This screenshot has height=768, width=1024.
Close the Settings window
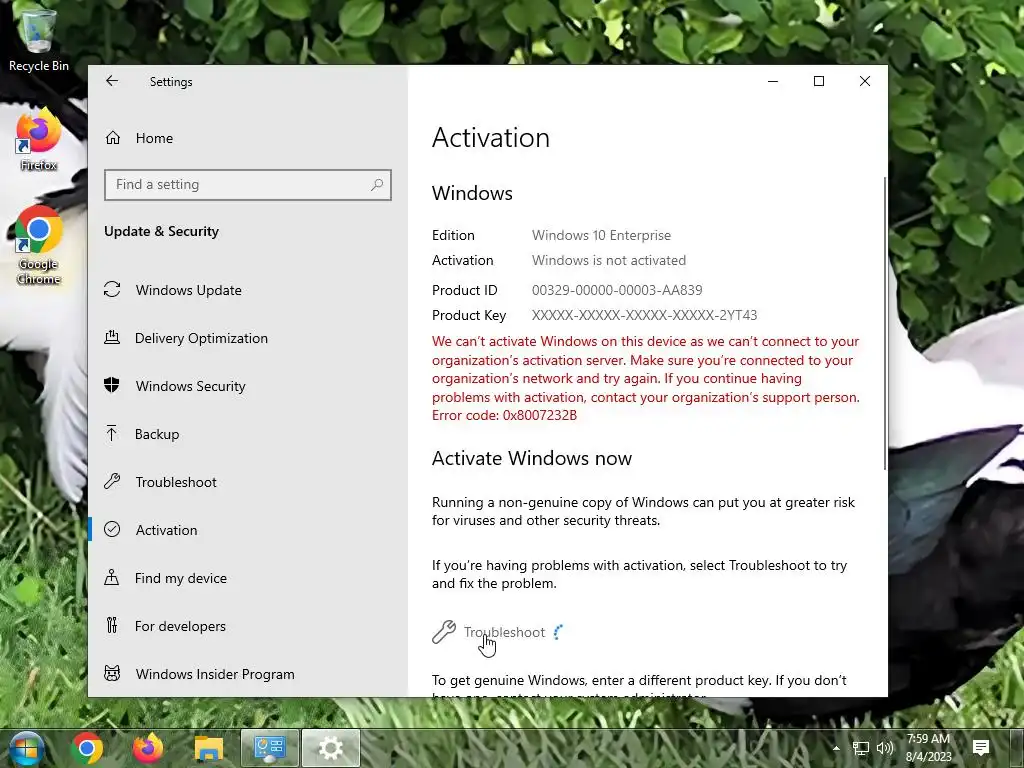tap(865, 81)
